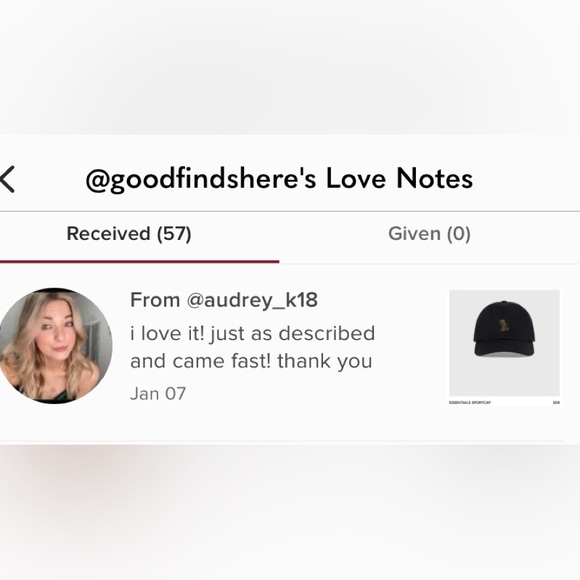Screen dimensions: 580x580
Task: Click the maroon underline below Received tab
Action: coord(139,262)
